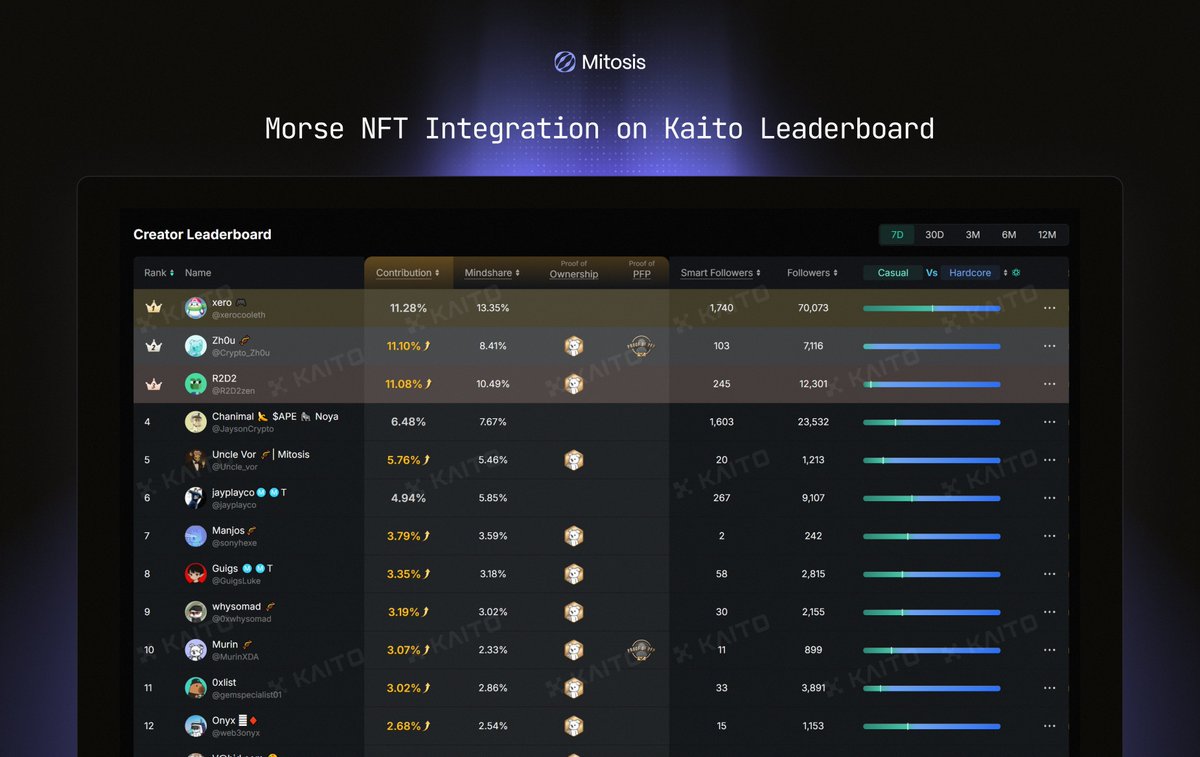Sort by the Followers column
This screenshot has height=757, width=1200.
click(x=812, y=273)
